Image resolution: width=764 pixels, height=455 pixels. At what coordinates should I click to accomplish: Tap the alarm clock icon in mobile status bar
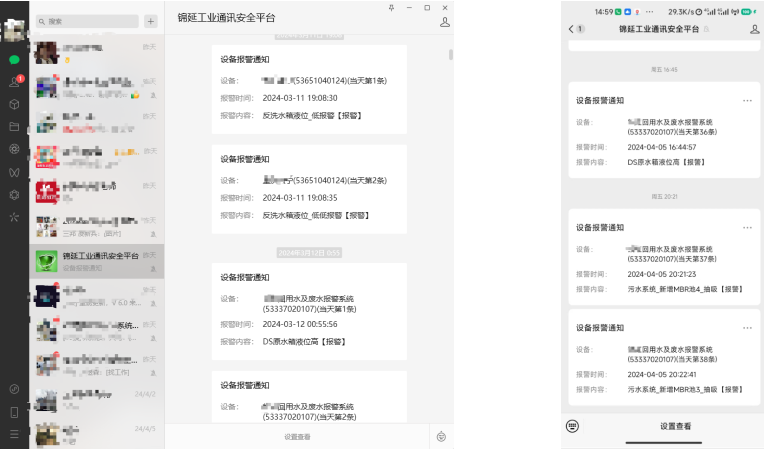point(699,12)
